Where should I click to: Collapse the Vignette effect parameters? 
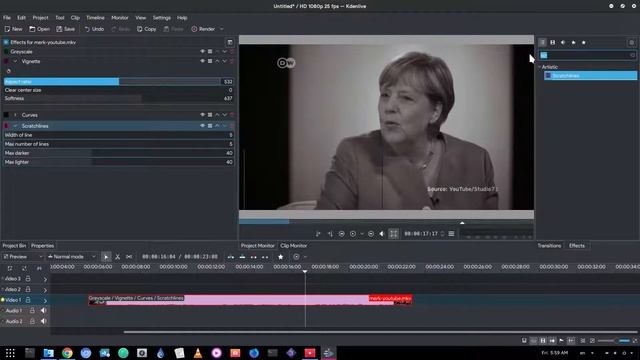click(15, 61)
